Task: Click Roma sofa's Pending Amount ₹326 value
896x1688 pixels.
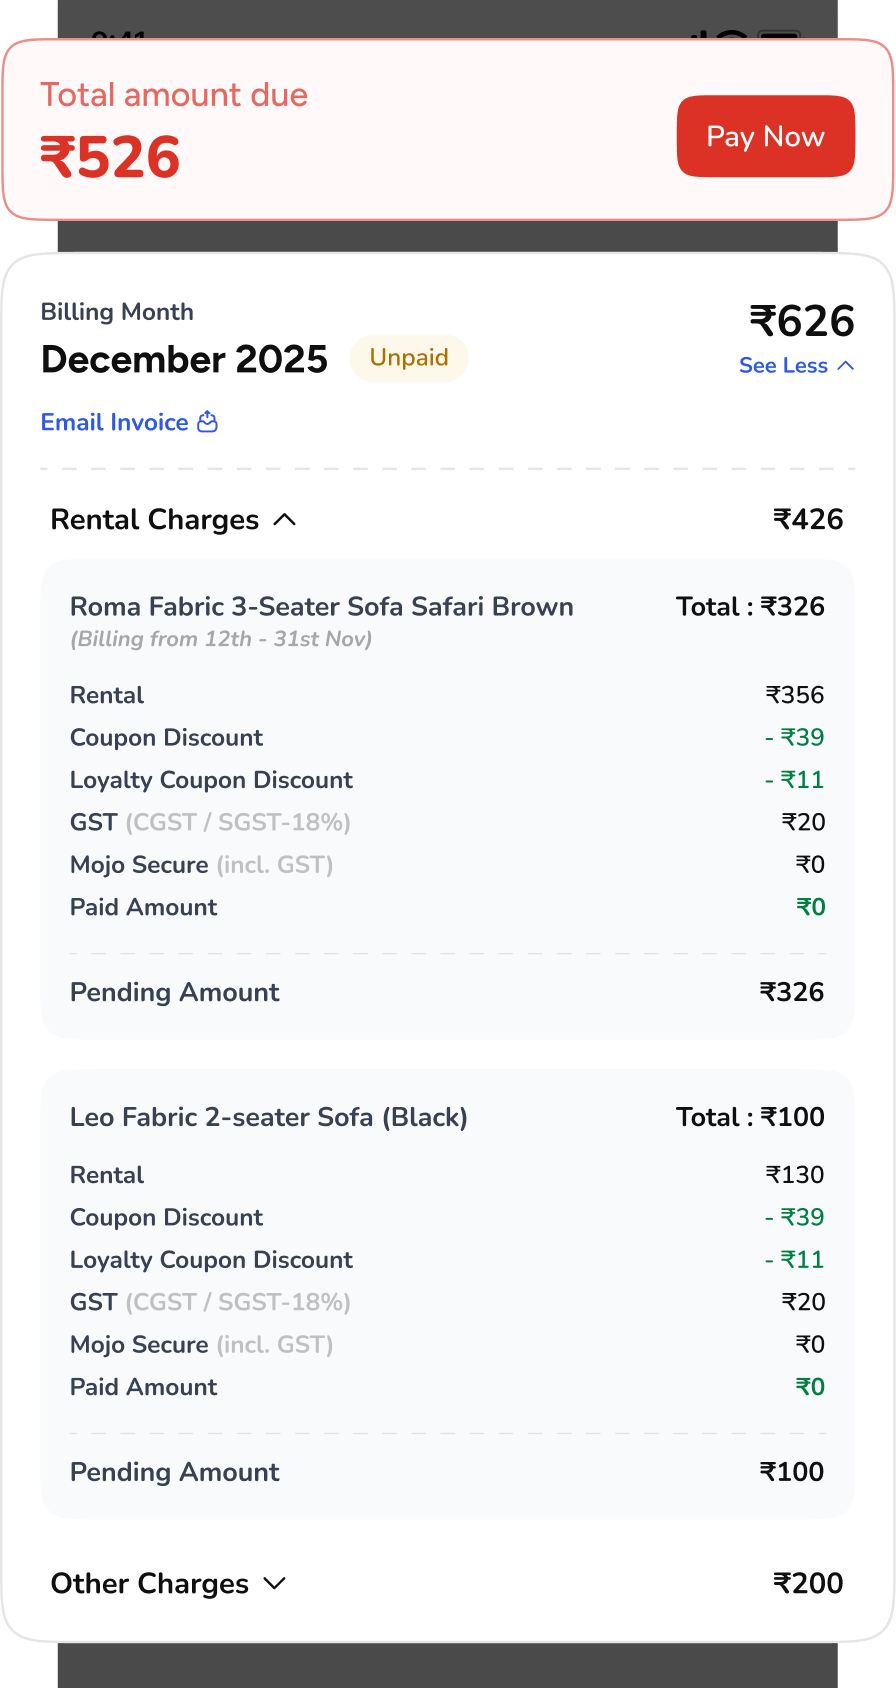Action: click(x=791, y=992)
